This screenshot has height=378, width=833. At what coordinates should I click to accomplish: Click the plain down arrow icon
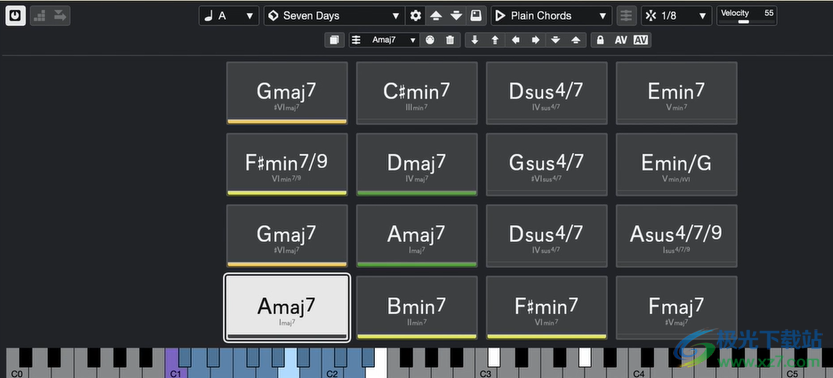coord(475,40)
